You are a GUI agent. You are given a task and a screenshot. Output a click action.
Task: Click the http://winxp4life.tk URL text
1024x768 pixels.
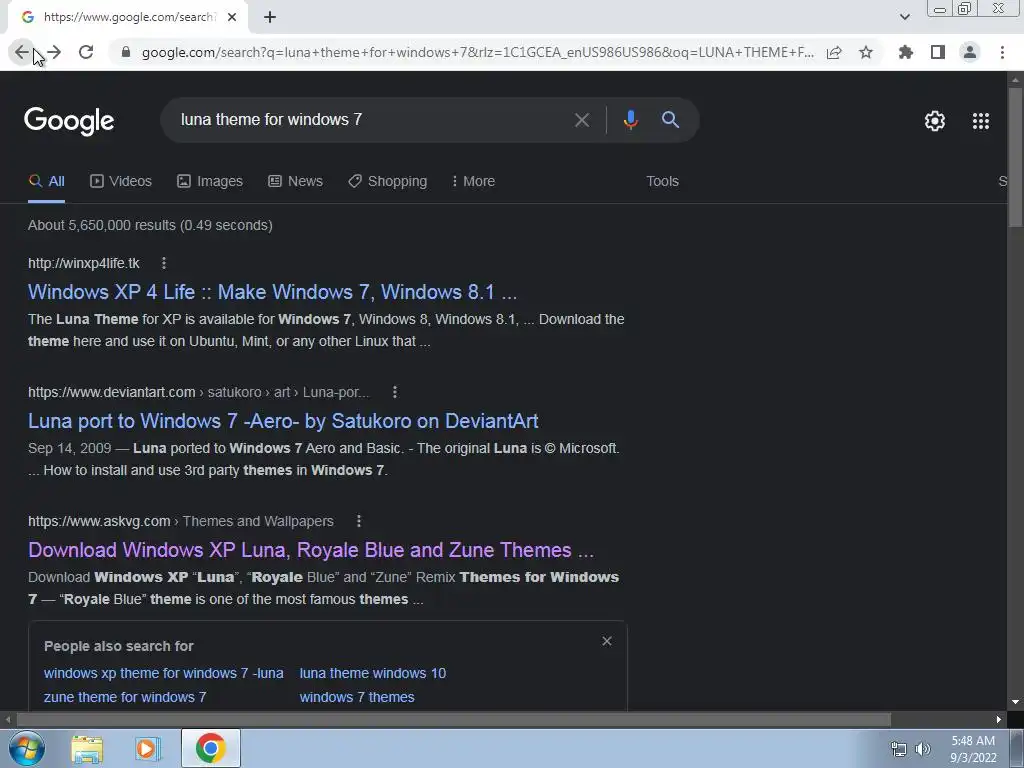(x=84, y=263)
